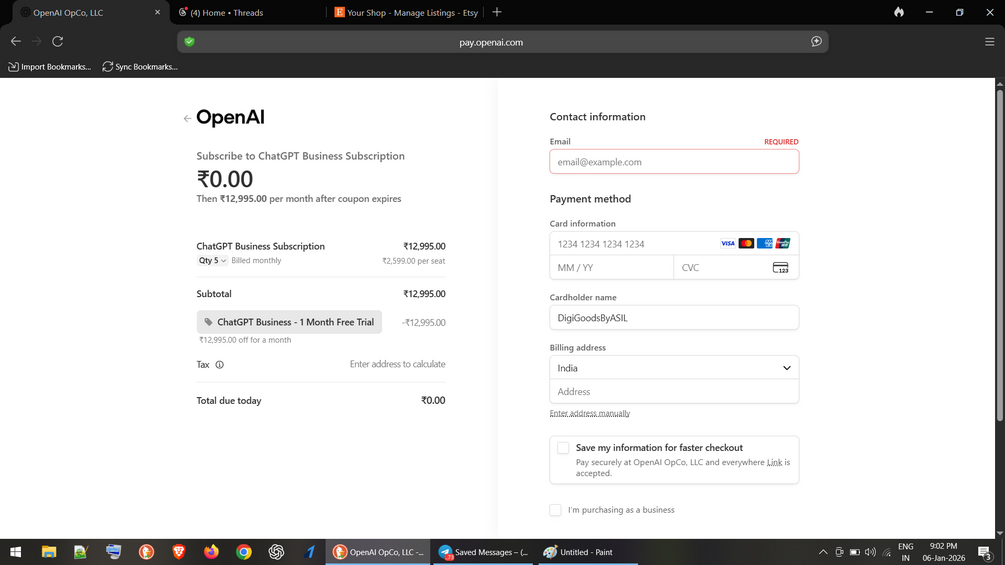Click the fire burn-data icon
This screenshot has height=565, width=1005.
coord(899,12)
